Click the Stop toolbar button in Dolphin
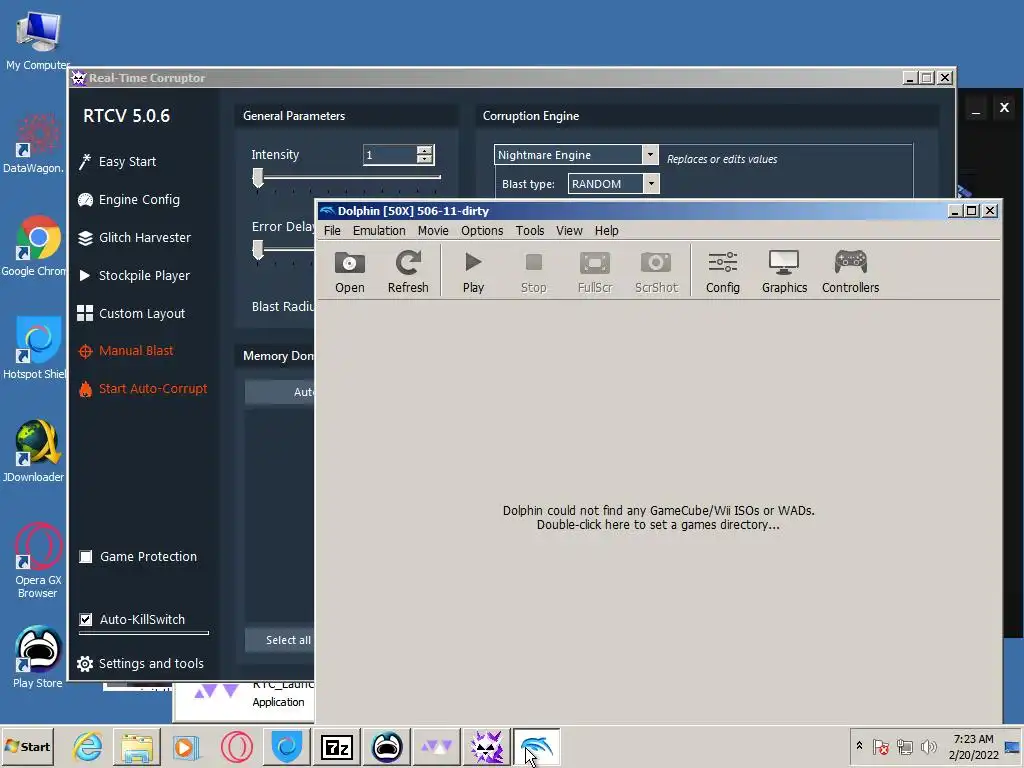Screen dimensions: 1024x768 [534, 271]
